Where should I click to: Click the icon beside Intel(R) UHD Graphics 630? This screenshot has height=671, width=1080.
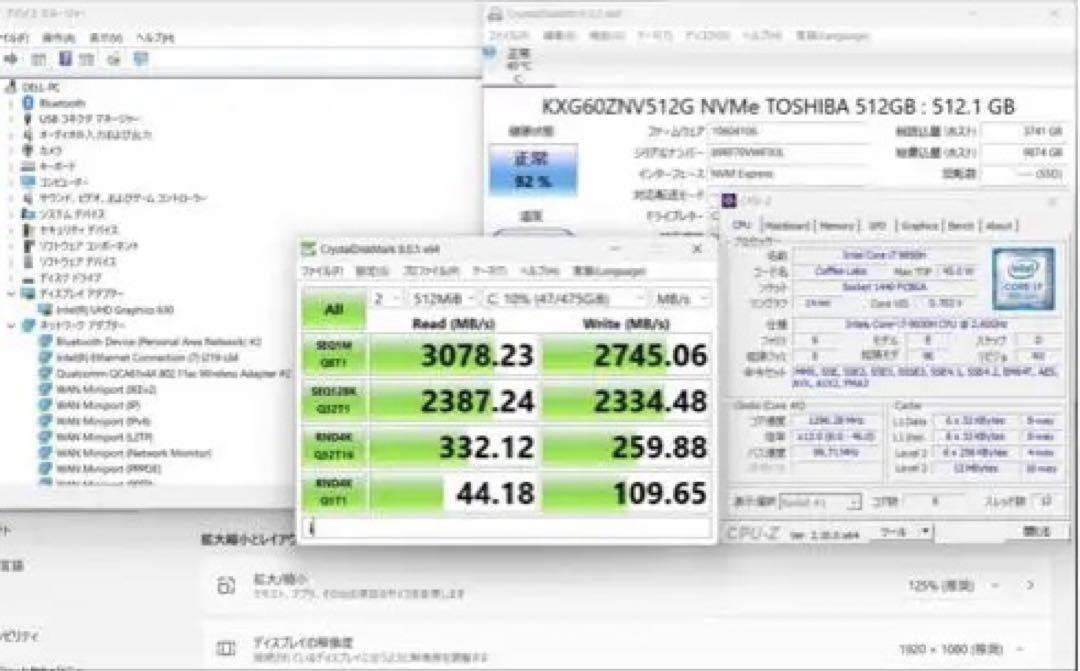coord(45,310)
